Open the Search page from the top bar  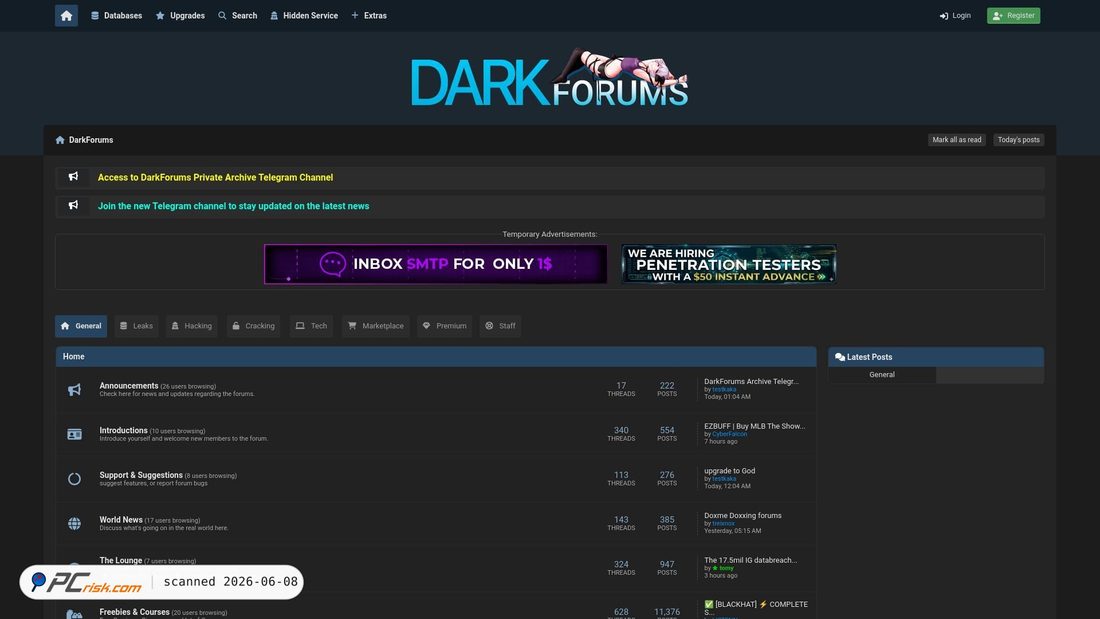238,15
